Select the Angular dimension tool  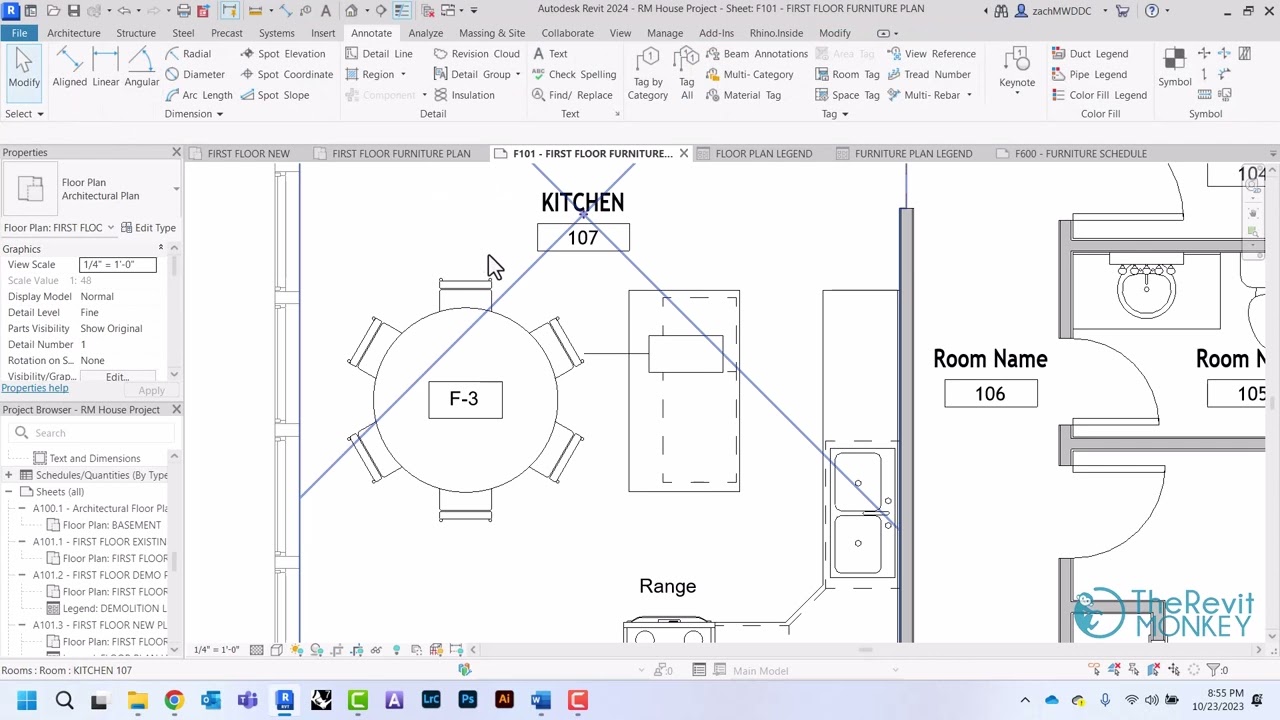tap(141, 67)
